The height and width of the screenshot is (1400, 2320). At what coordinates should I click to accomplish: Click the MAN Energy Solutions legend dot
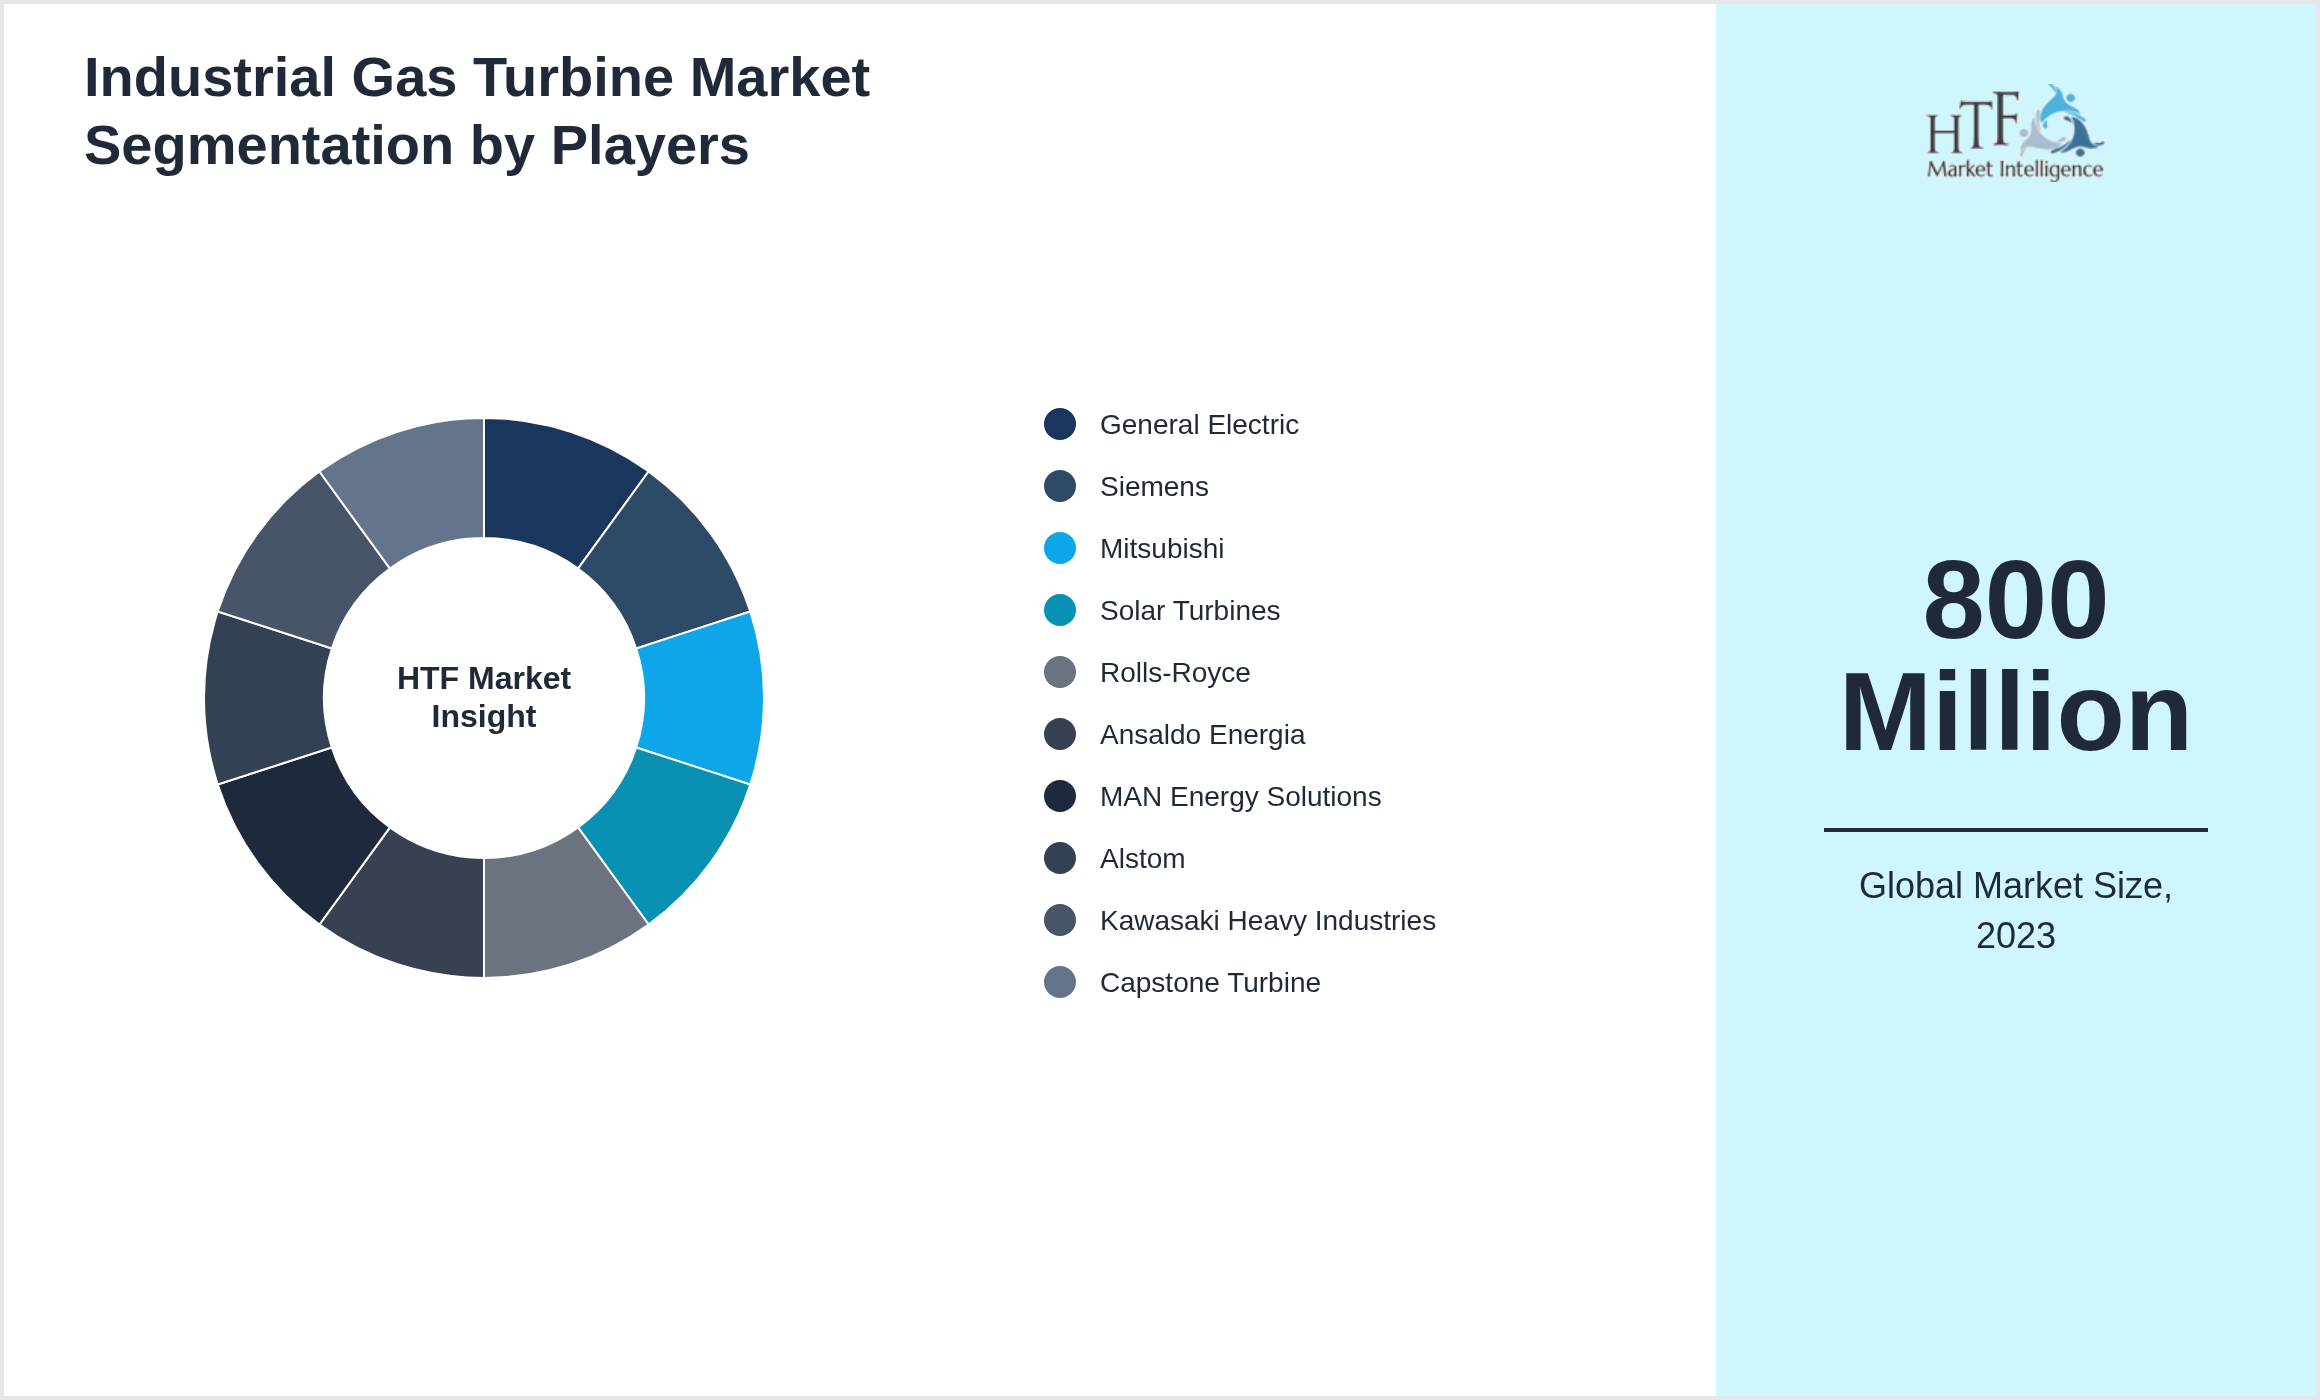[x=1060, y=796]
